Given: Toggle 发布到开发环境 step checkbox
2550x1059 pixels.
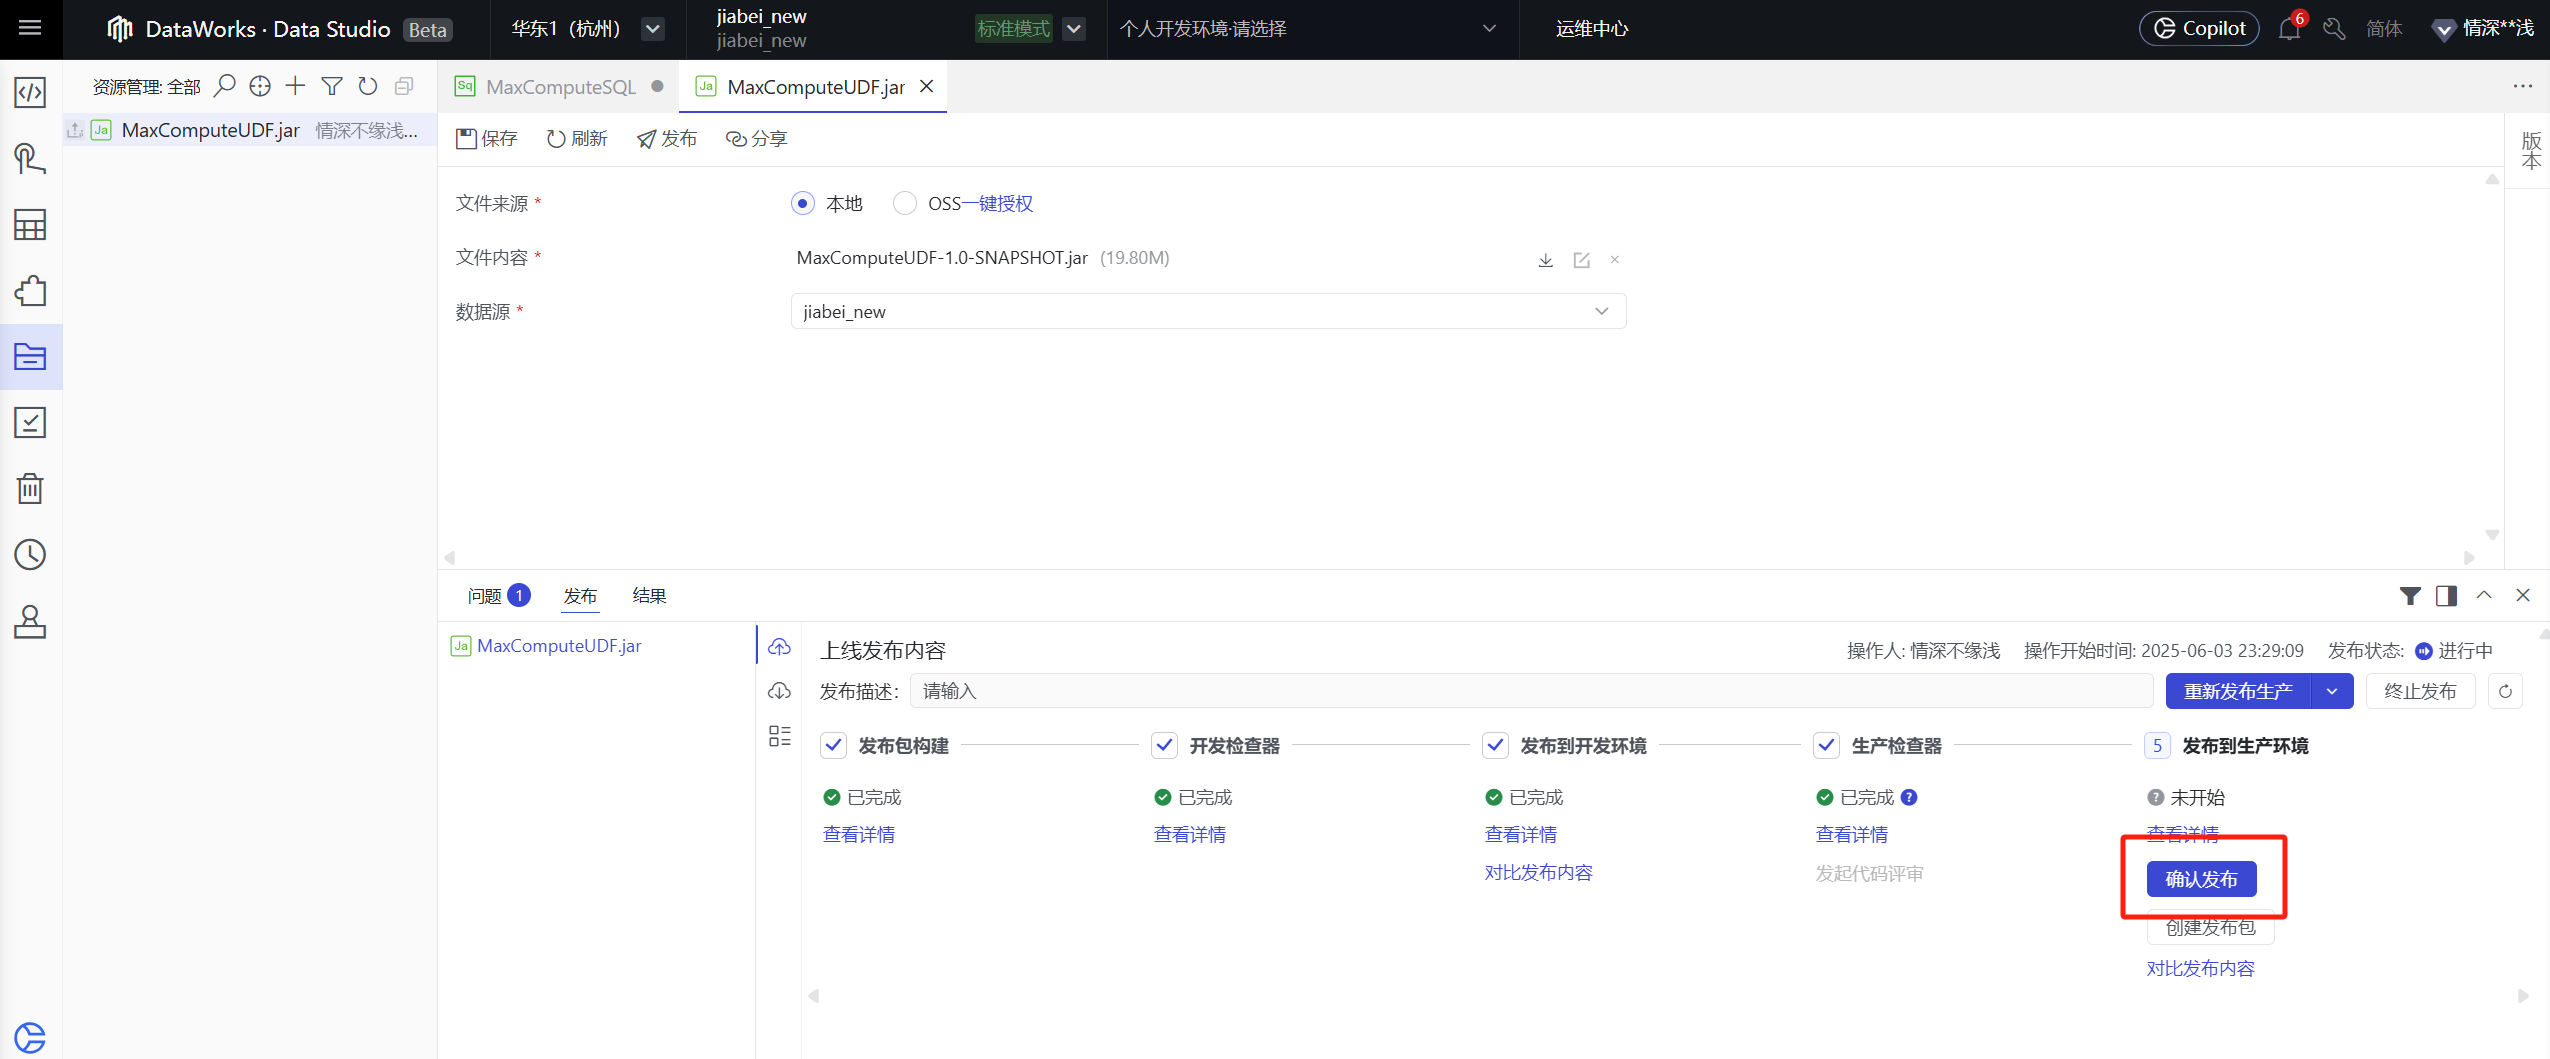Looking at the screenshot, I should tap(1496, 746).
